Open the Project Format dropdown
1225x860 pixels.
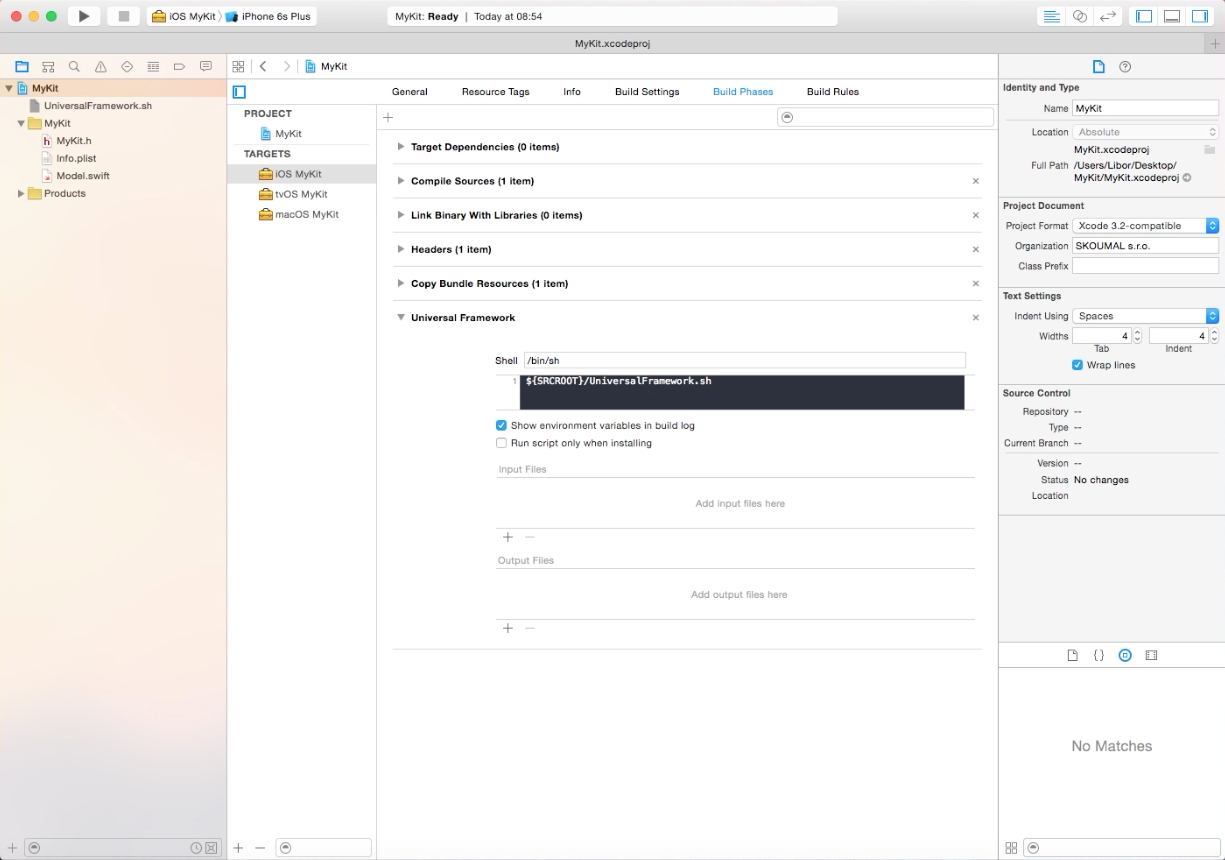(1146, 226)
